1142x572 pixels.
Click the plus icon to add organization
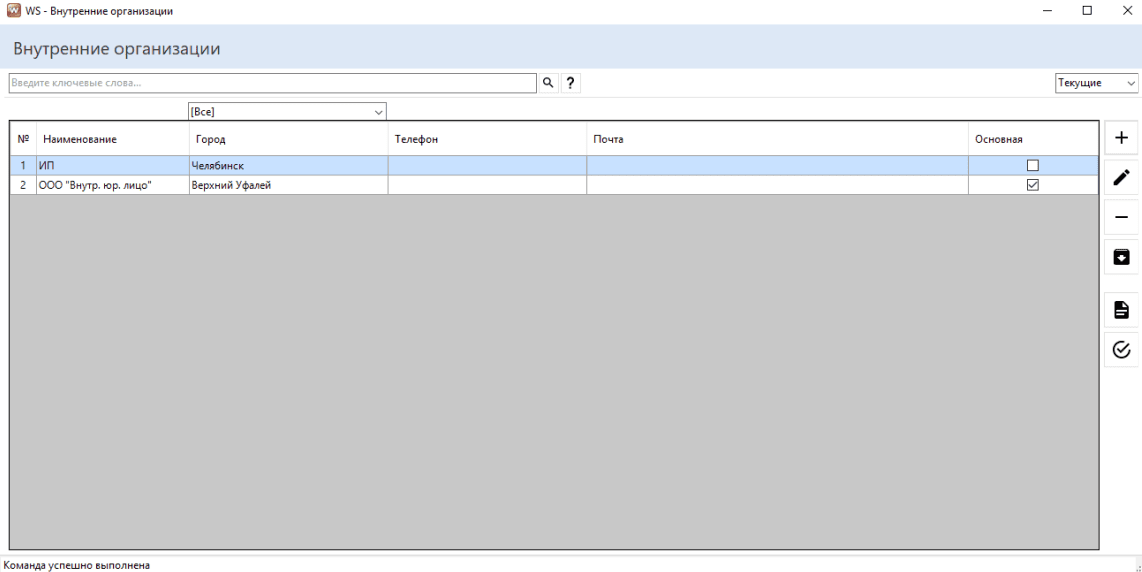[x=1121, y=138]
